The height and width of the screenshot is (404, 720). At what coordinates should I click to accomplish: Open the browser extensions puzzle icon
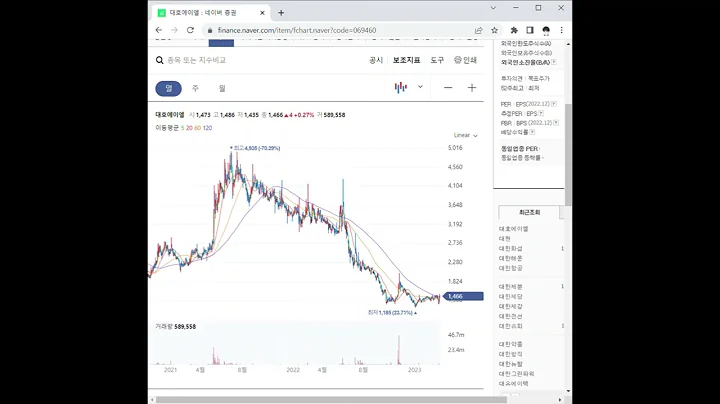point(514,30)
